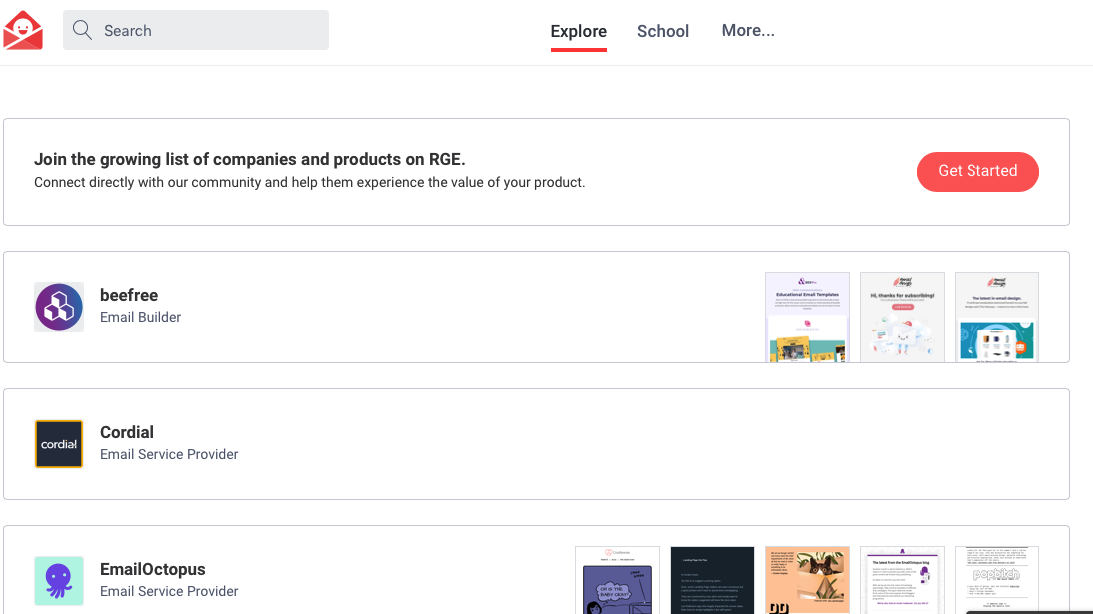Open the Educational Email Templates thumbnail
This screenshot has width=1093, height=614.
click(807, 316)
